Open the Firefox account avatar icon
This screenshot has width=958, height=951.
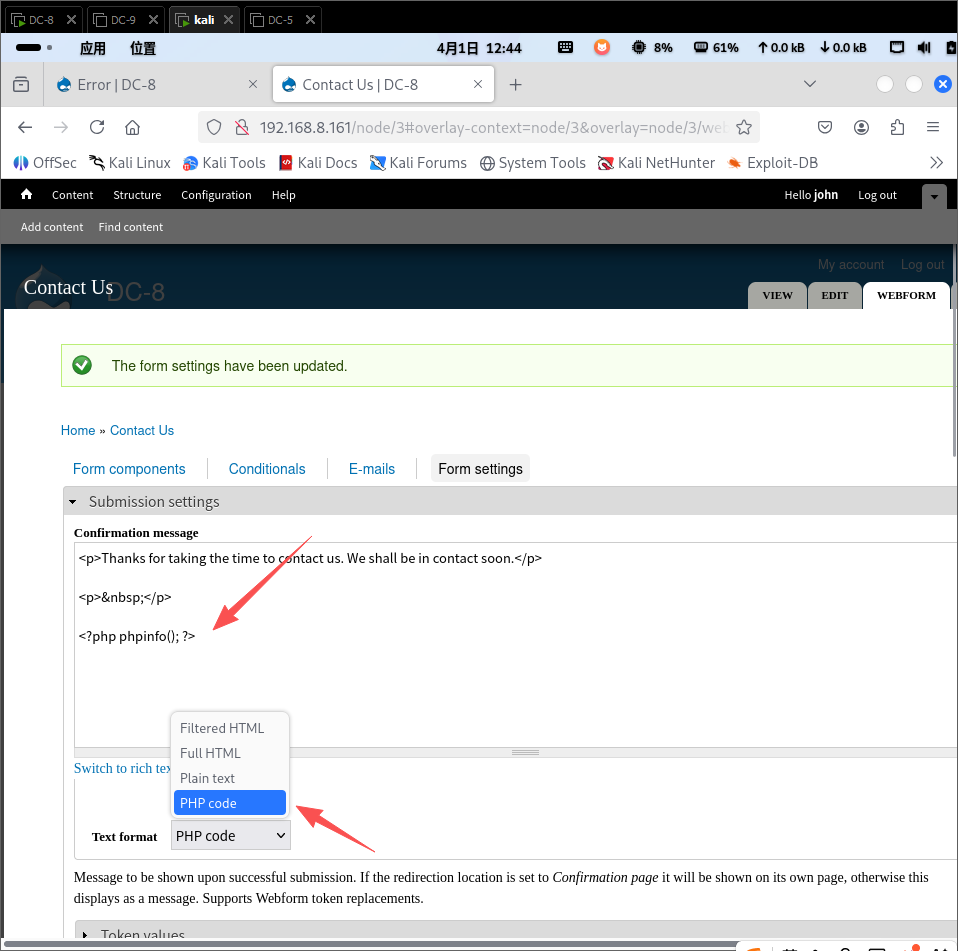(x=861, y=127)
